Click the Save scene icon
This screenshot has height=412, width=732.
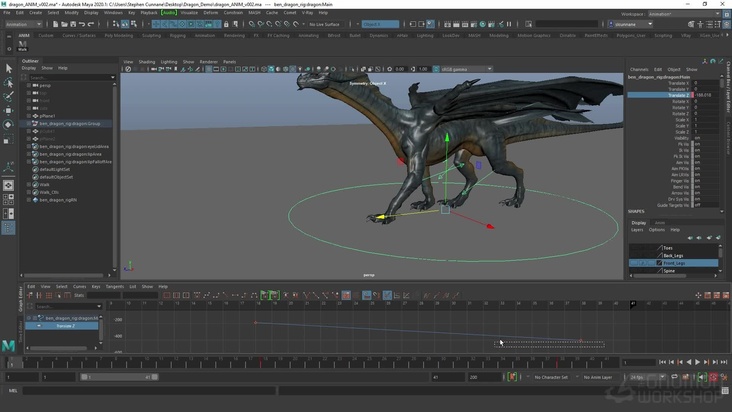pos(73,24)
